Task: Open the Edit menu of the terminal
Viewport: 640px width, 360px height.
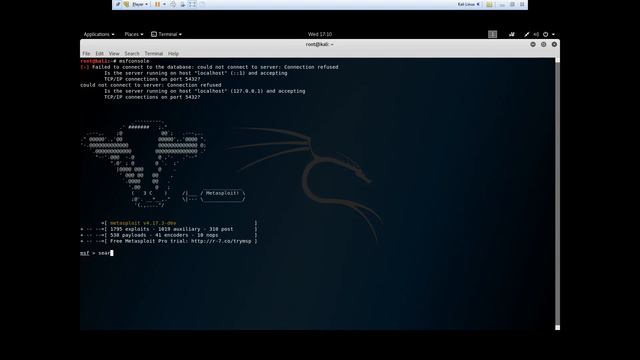Action: pyautogui.click(x=100, y=53)
